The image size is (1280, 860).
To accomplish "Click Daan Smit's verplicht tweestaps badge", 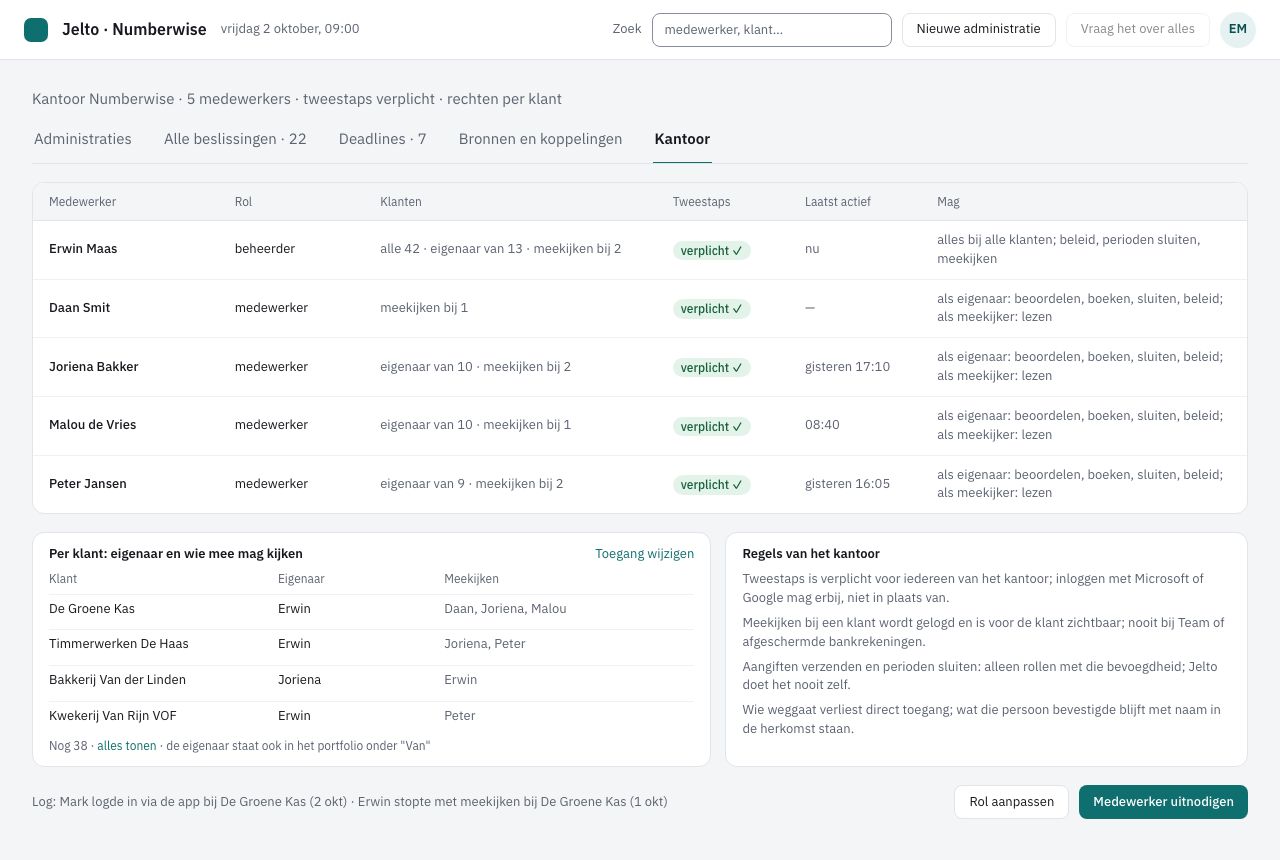I will pos(712,309).
